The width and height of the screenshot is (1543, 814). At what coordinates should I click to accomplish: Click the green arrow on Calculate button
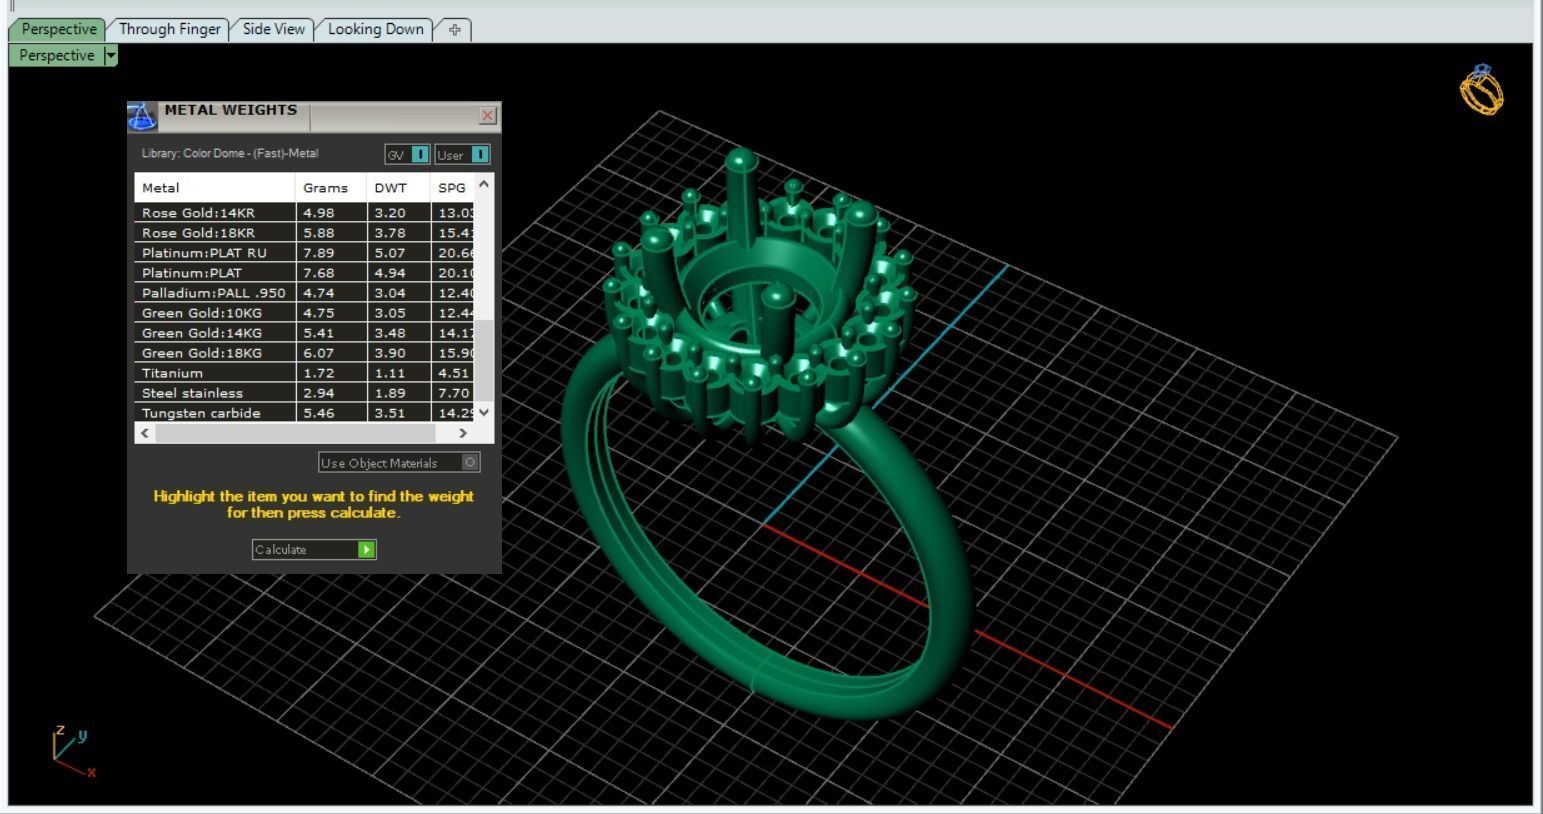point(367,550)
